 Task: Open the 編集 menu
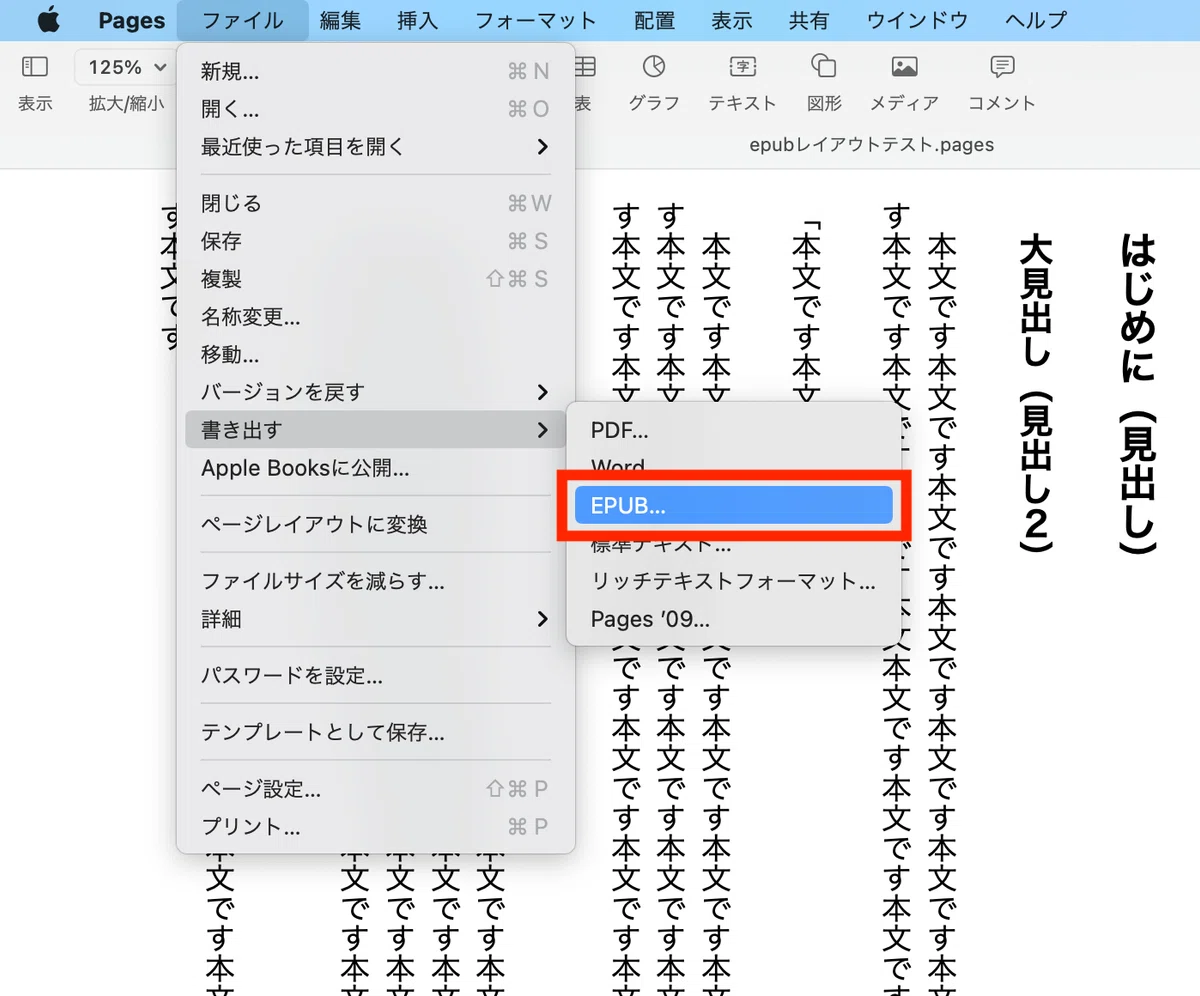click(340, 20)
